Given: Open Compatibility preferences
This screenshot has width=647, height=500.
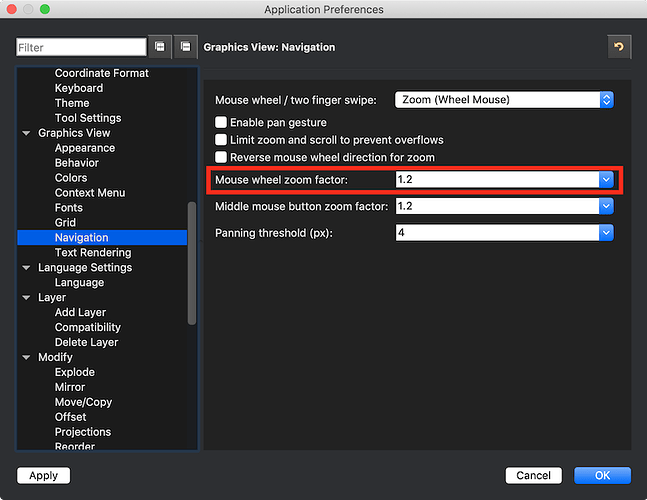Looking at the screenshot, I should pyautogui.click(x=87, y=327).
